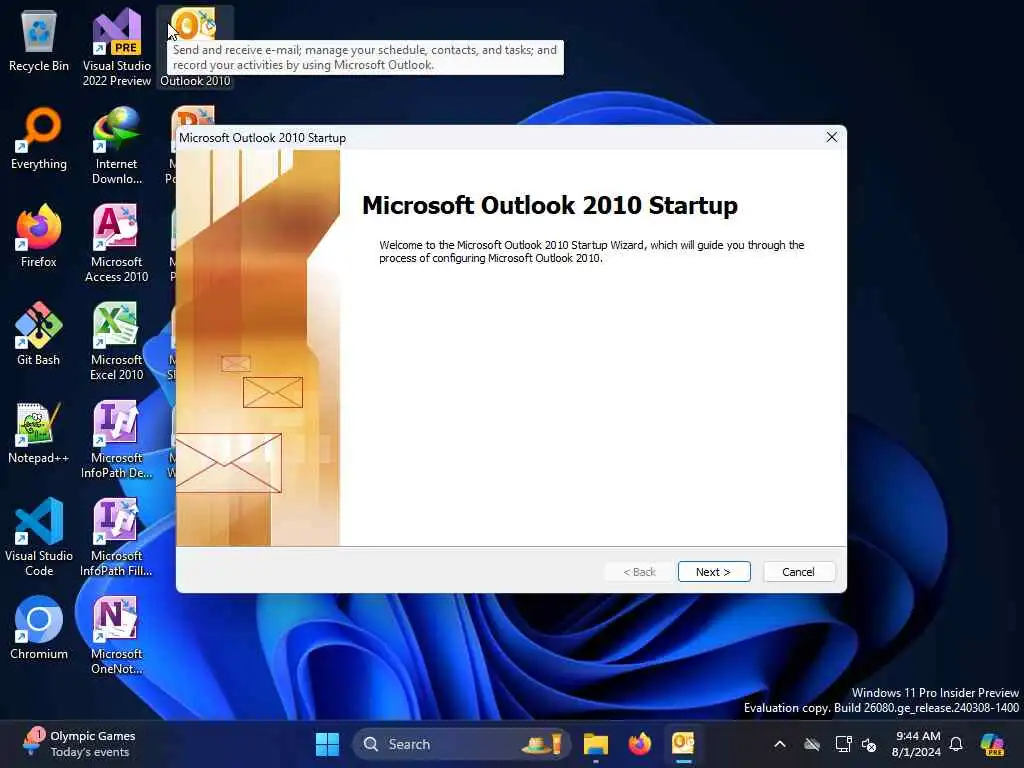Select the Microsoft Excel 2010 icon
The height and width of the screenshot is (768, 1024).
click(116, 342)
